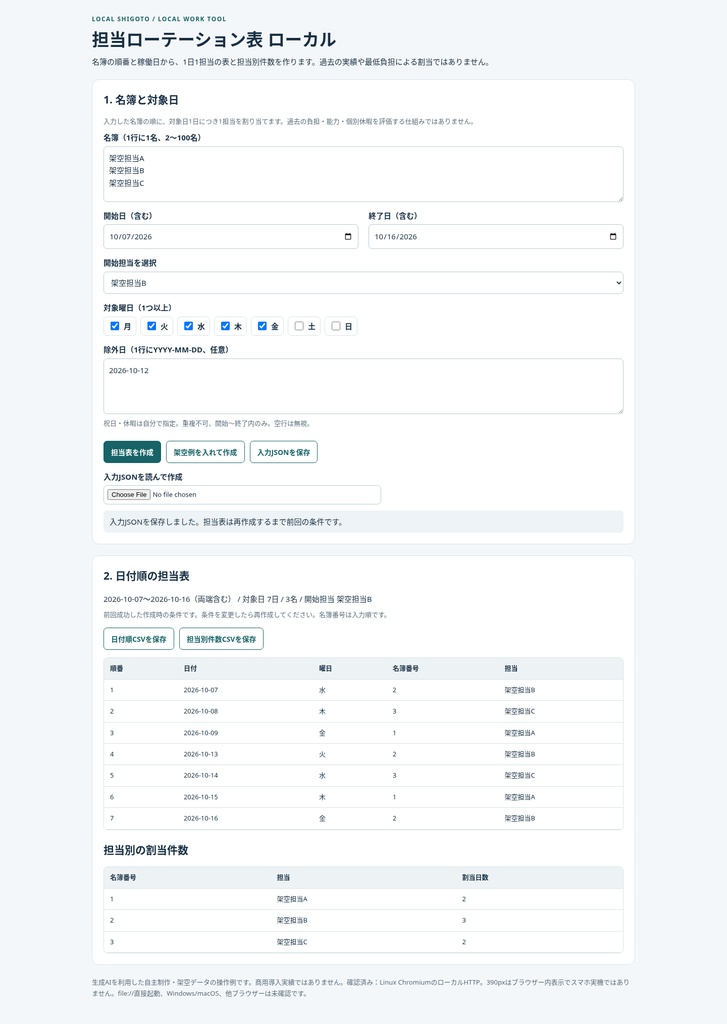Toggle the 火 weekday checkbox
The image size is (727, 1024).
pos(152,326)
